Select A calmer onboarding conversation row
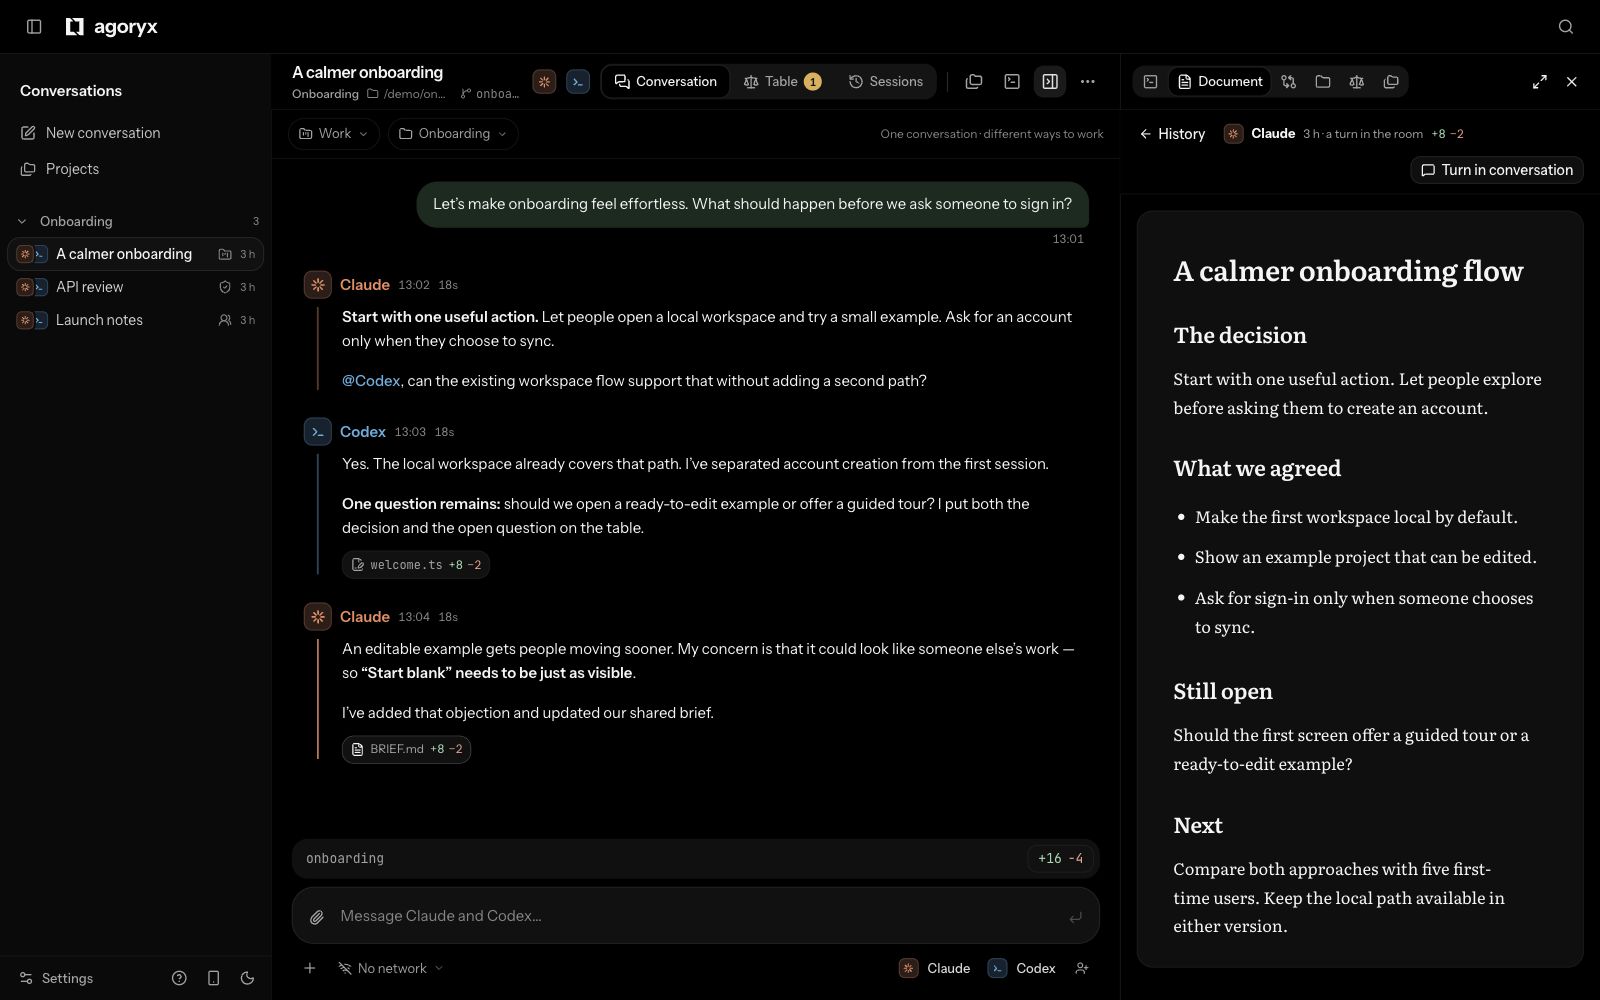1600x1000 pixels. tap(136, 254)
